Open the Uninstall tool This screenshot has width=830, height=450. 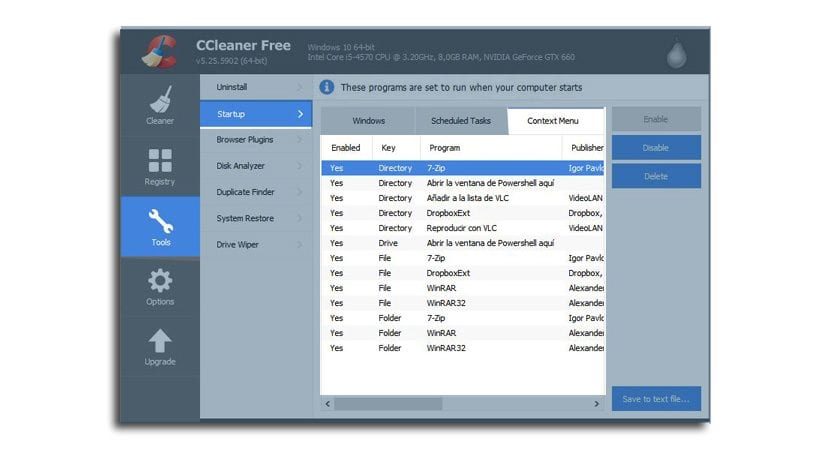256,87
